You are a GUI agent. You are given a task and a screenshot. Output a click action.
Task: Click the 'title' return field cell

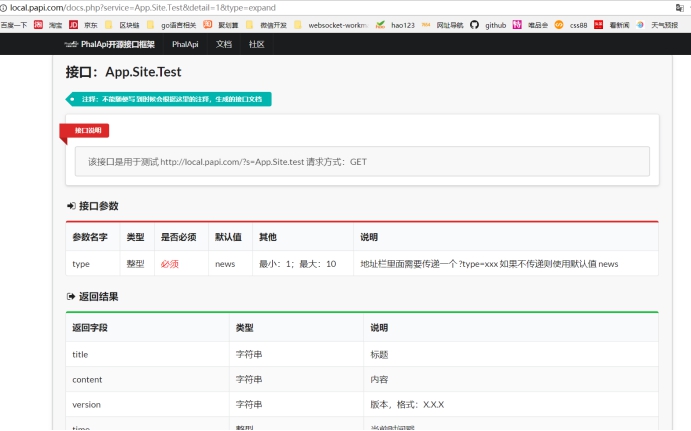click(x=80, y=355)
